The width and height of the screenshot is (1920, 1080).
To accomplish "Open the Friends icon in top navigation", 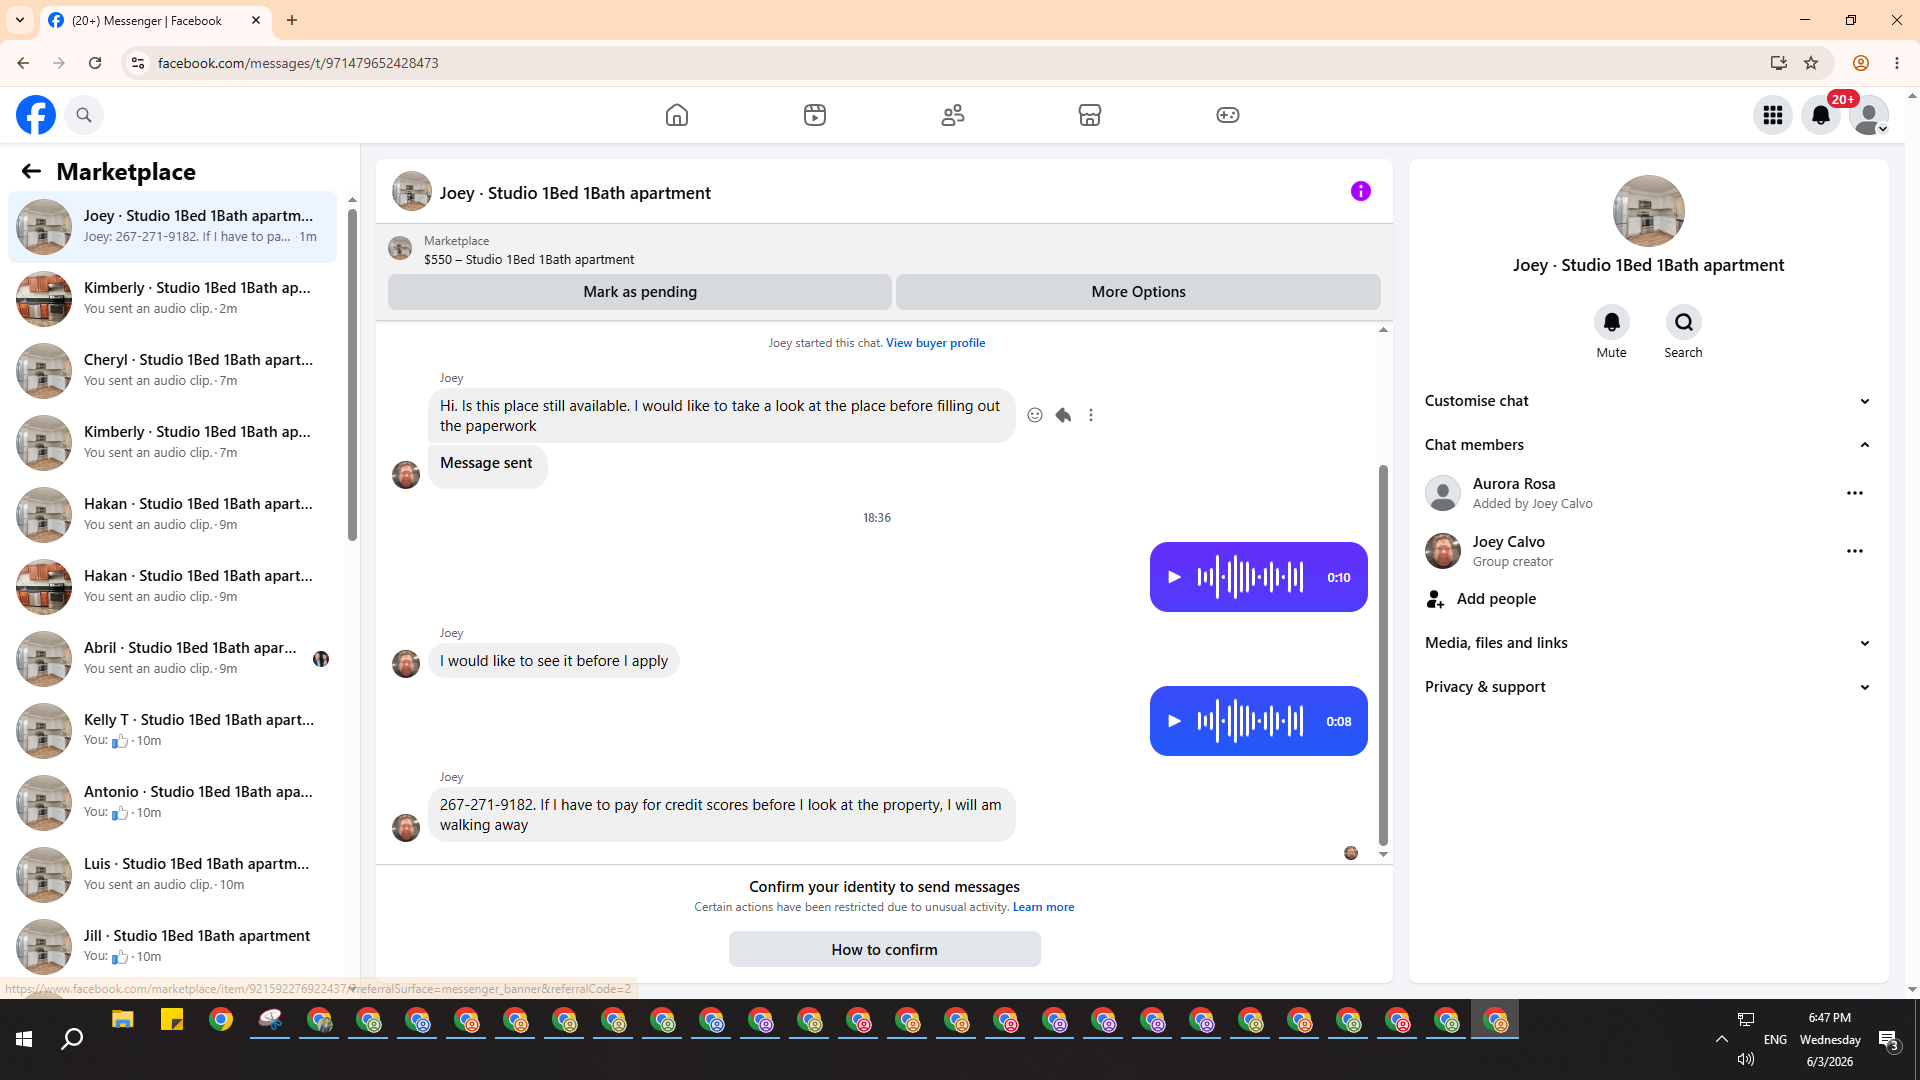I will [x=953, y=115].
